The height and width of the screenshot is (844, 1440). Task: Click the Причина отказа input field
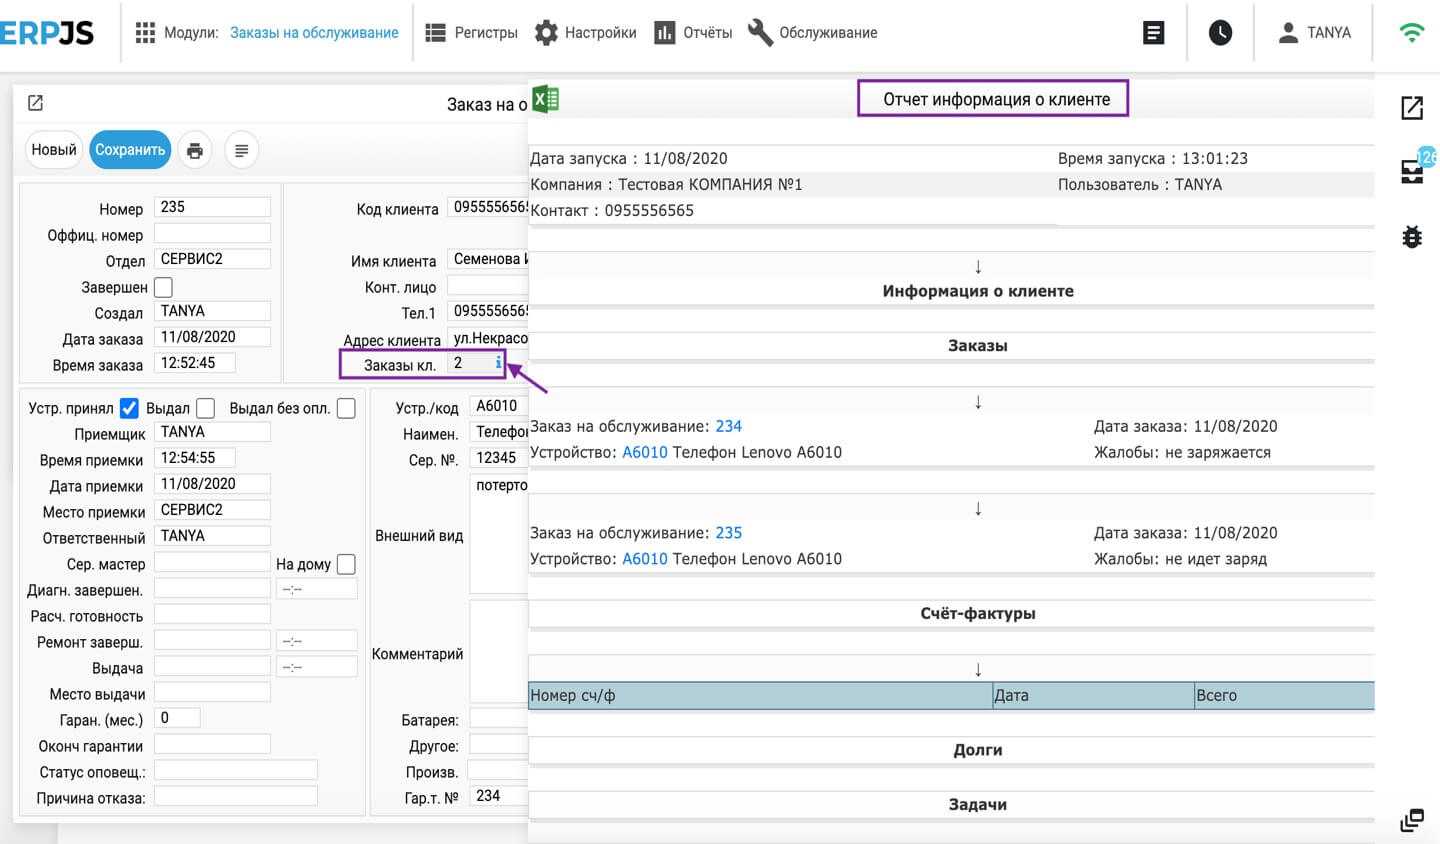pos(235,797)
